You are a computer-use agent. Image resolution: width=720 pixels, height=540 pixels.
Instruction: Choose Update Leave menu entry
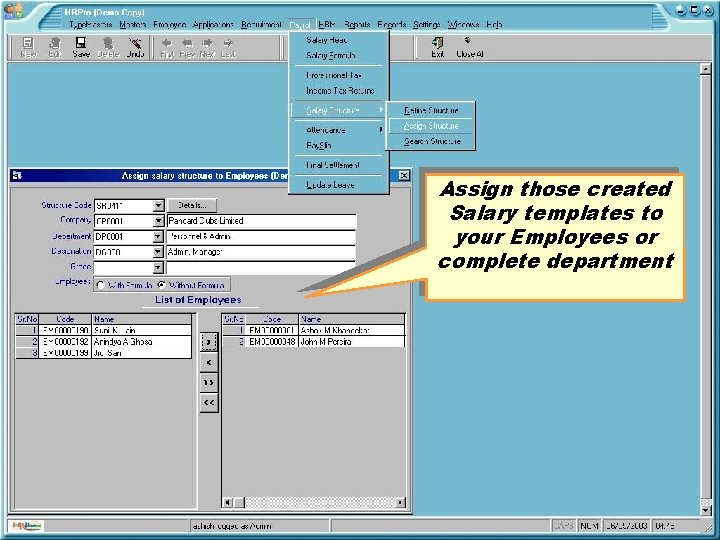click(x=338, y=185)
